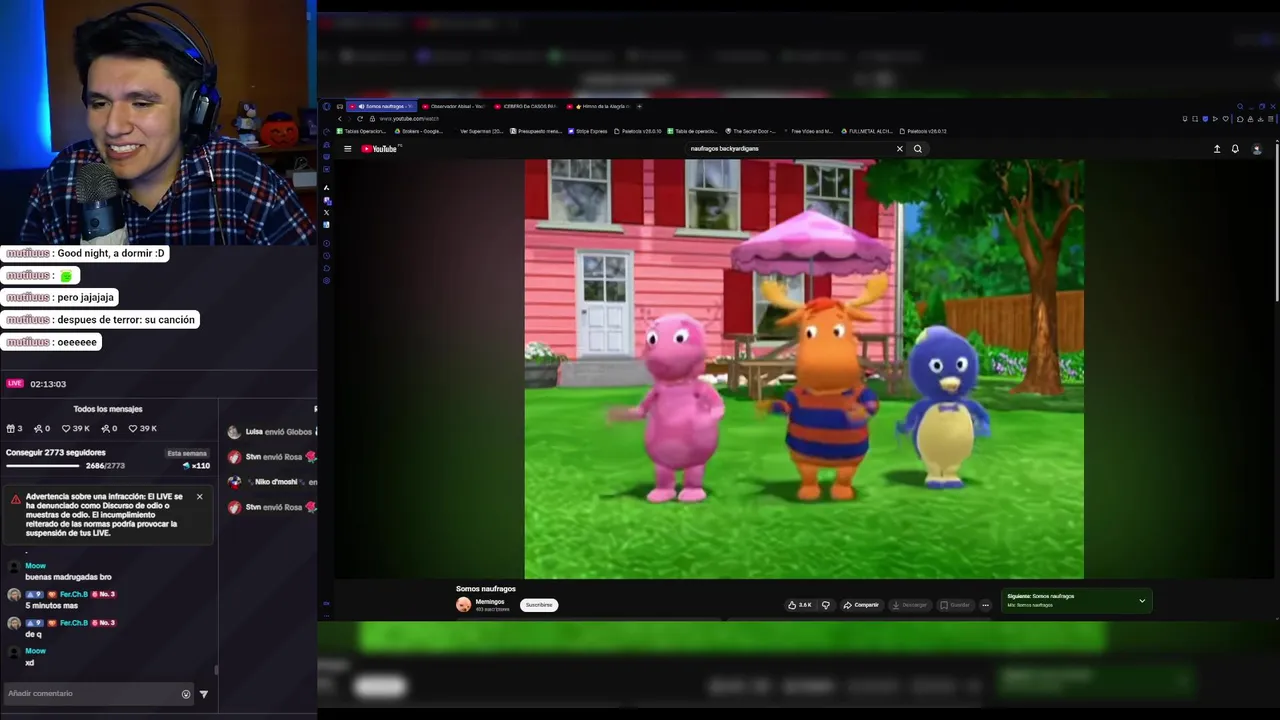Click the chat message 'de q'
This screenshot has width=1280, height=720.
coord(33,634)
